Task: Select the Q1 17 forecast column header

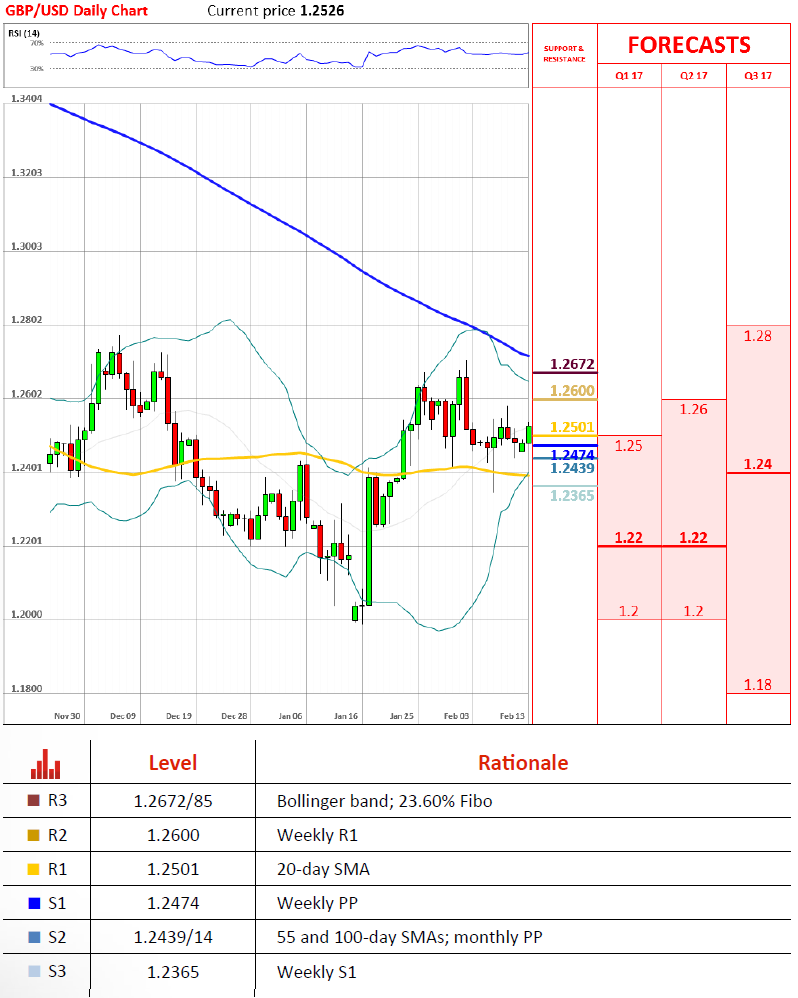Action: tap(629, 76)
